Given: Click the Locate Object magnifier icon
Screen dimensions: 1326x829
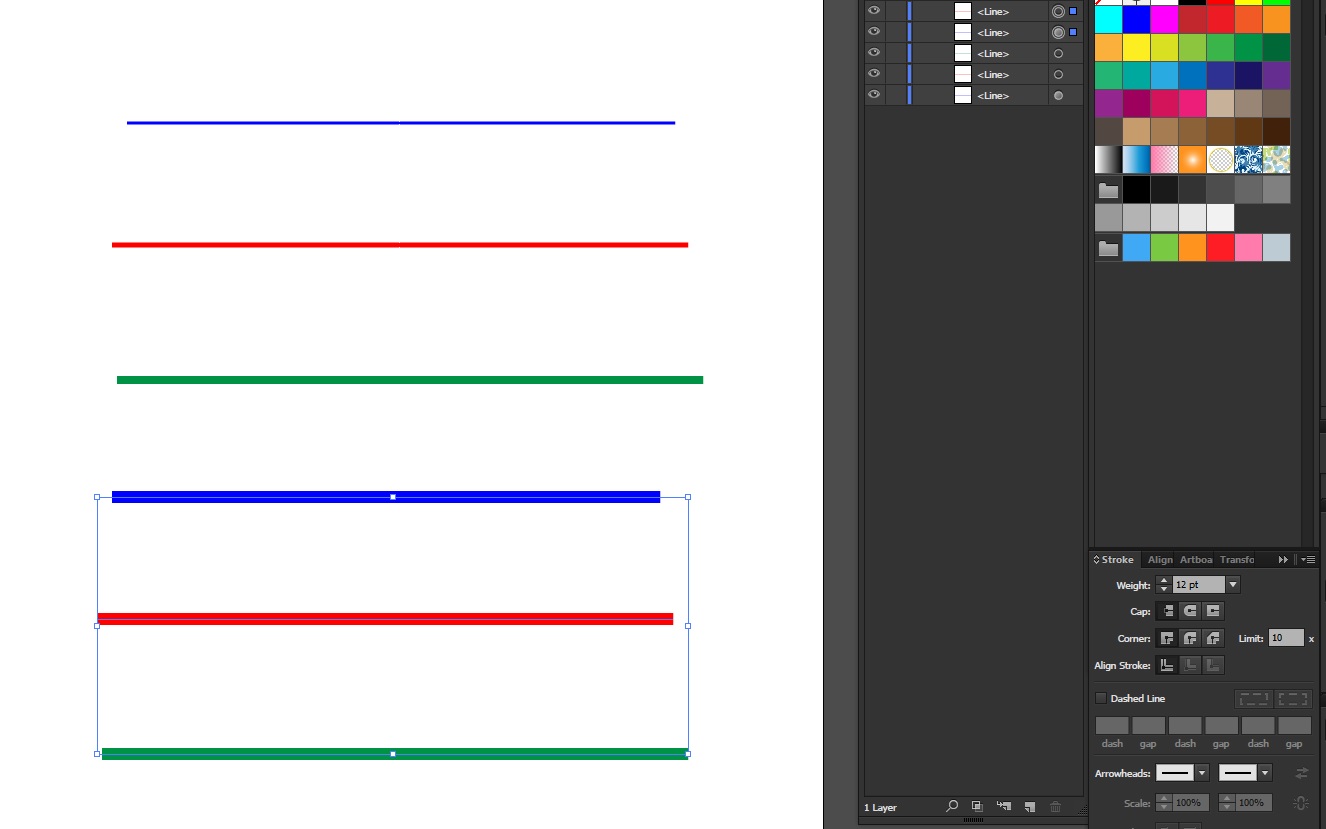Looking at the screenshot, I should point(952,806).
